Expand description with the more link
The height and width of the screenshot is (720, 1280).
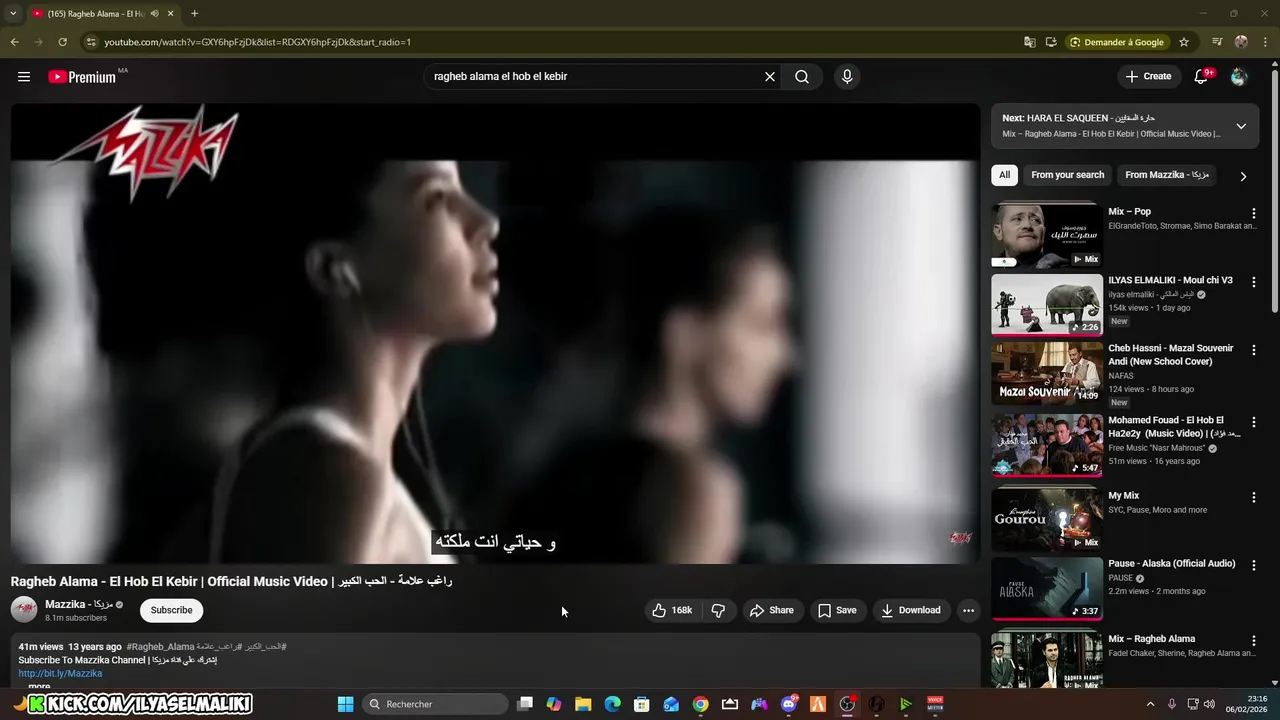click(x=39, y=686)
